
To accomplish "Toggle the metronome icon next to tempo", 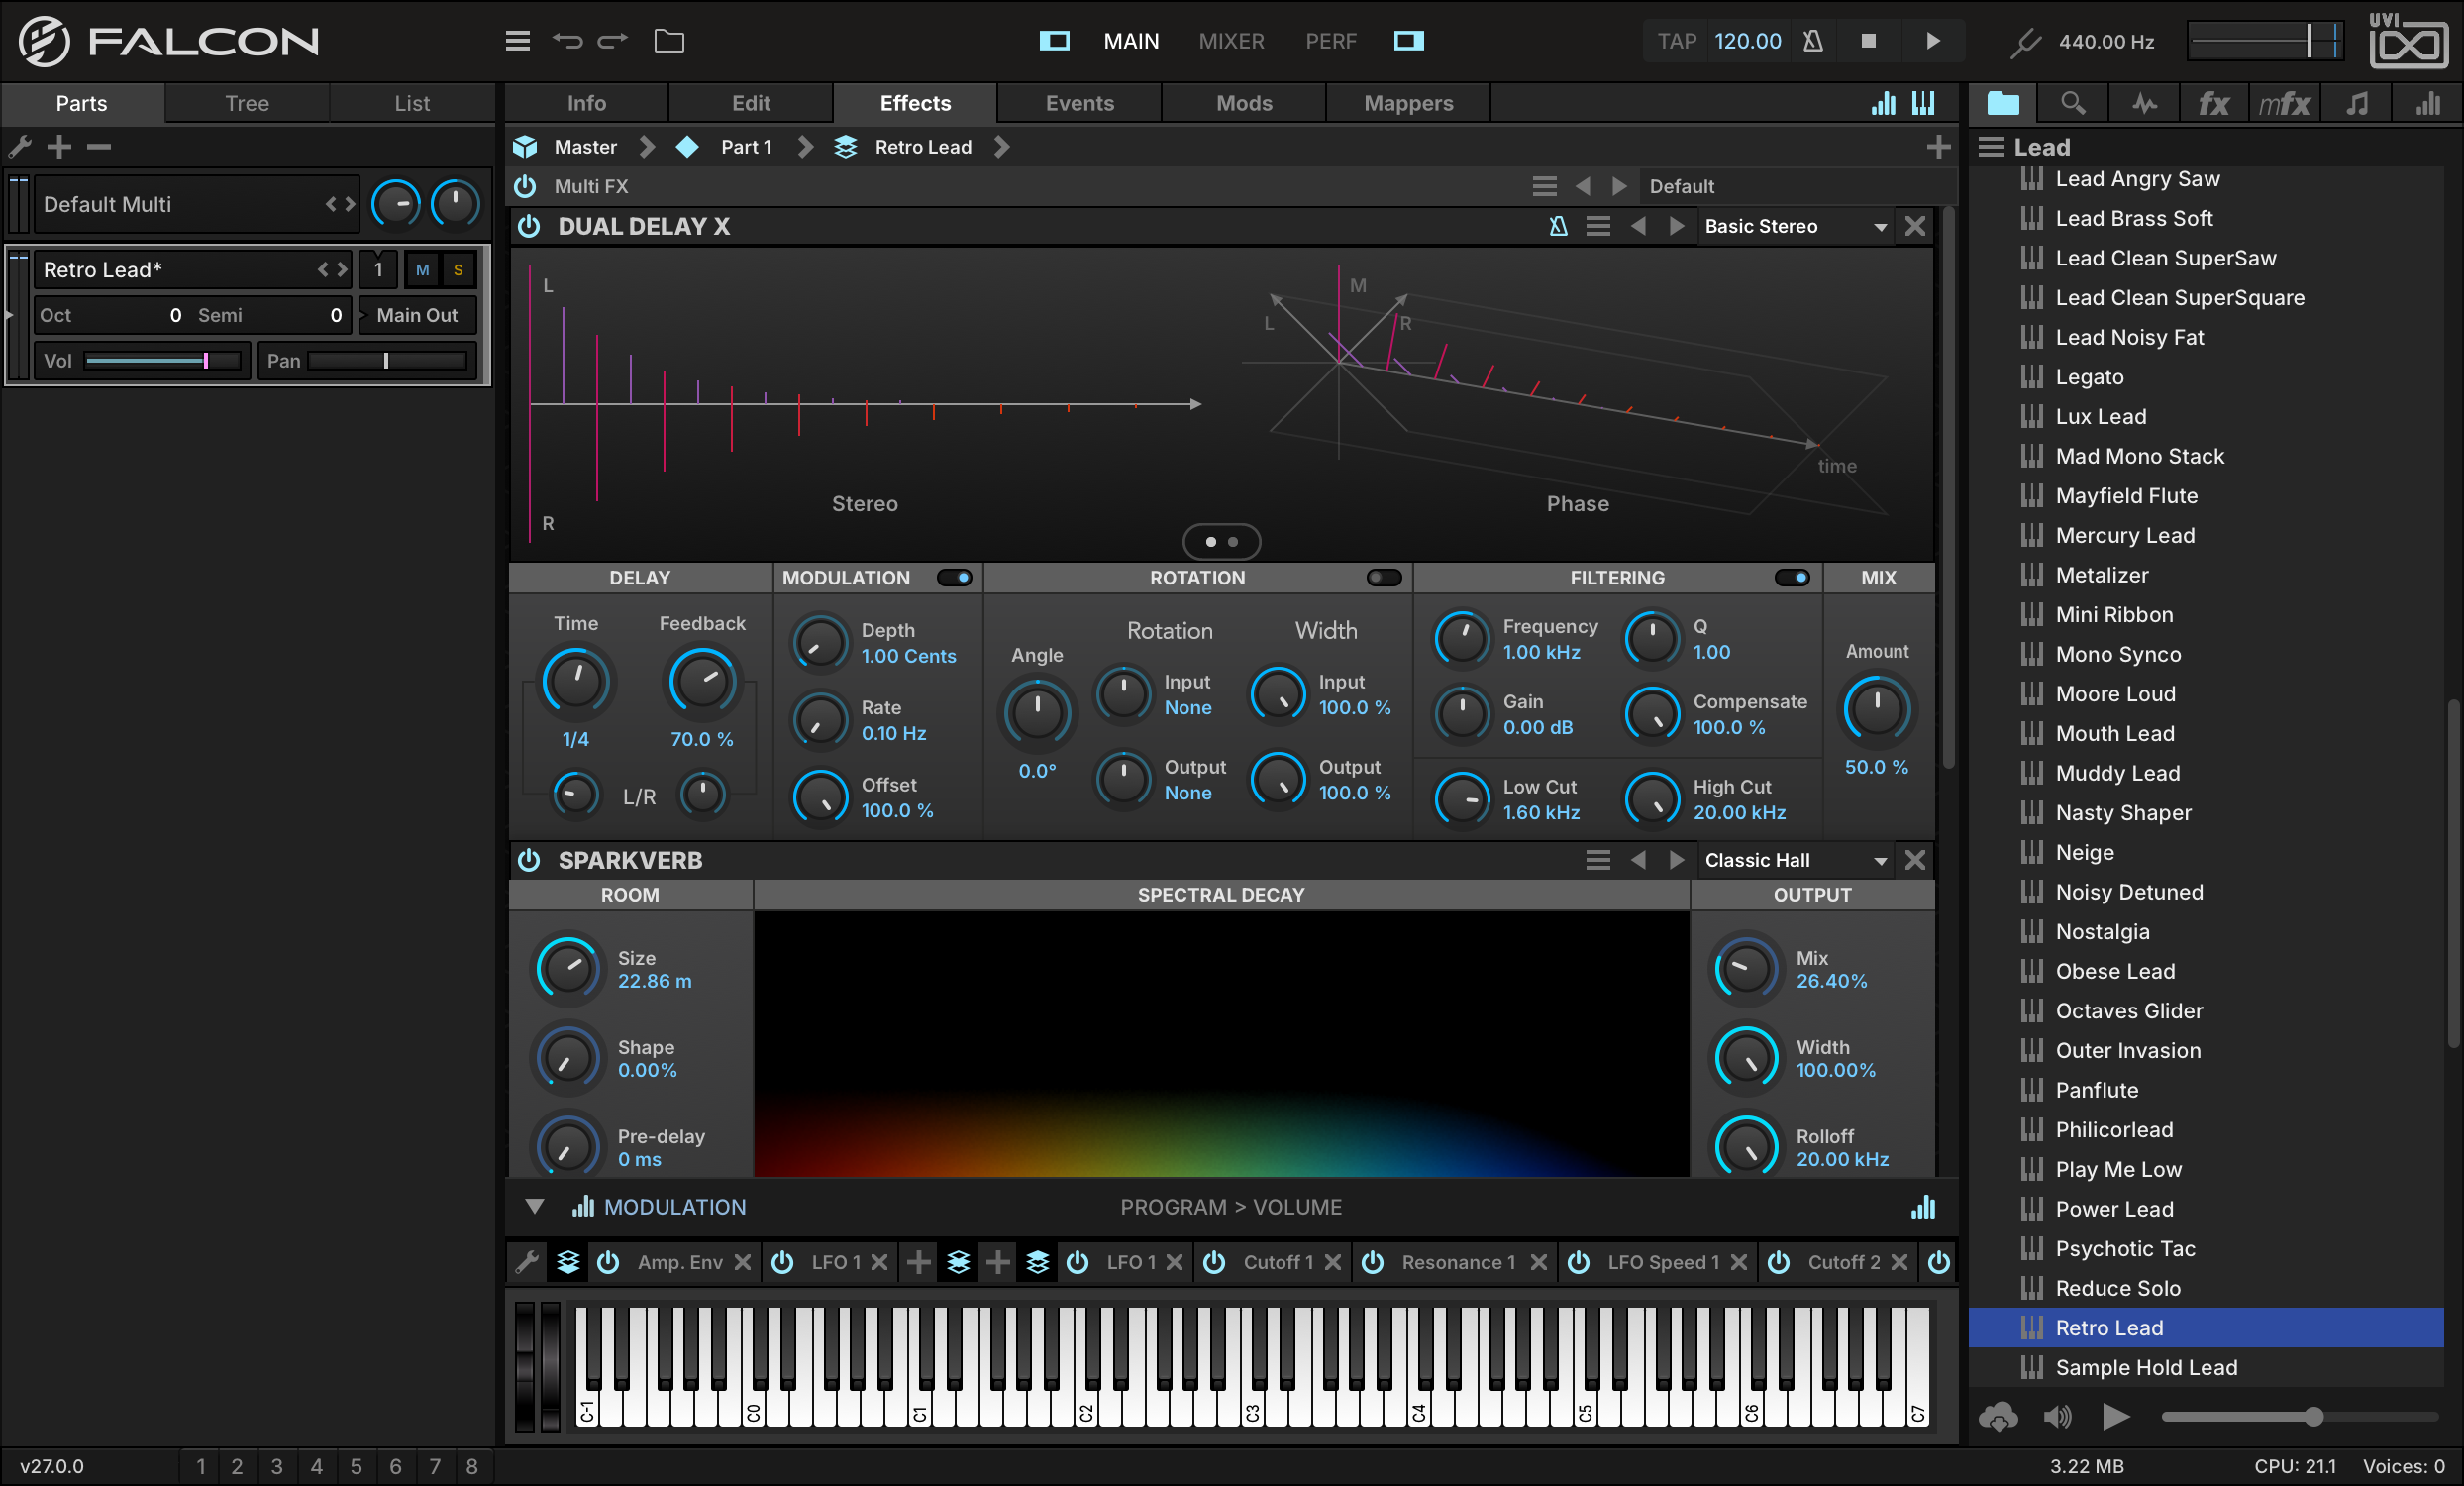I will coord(1812,41).
